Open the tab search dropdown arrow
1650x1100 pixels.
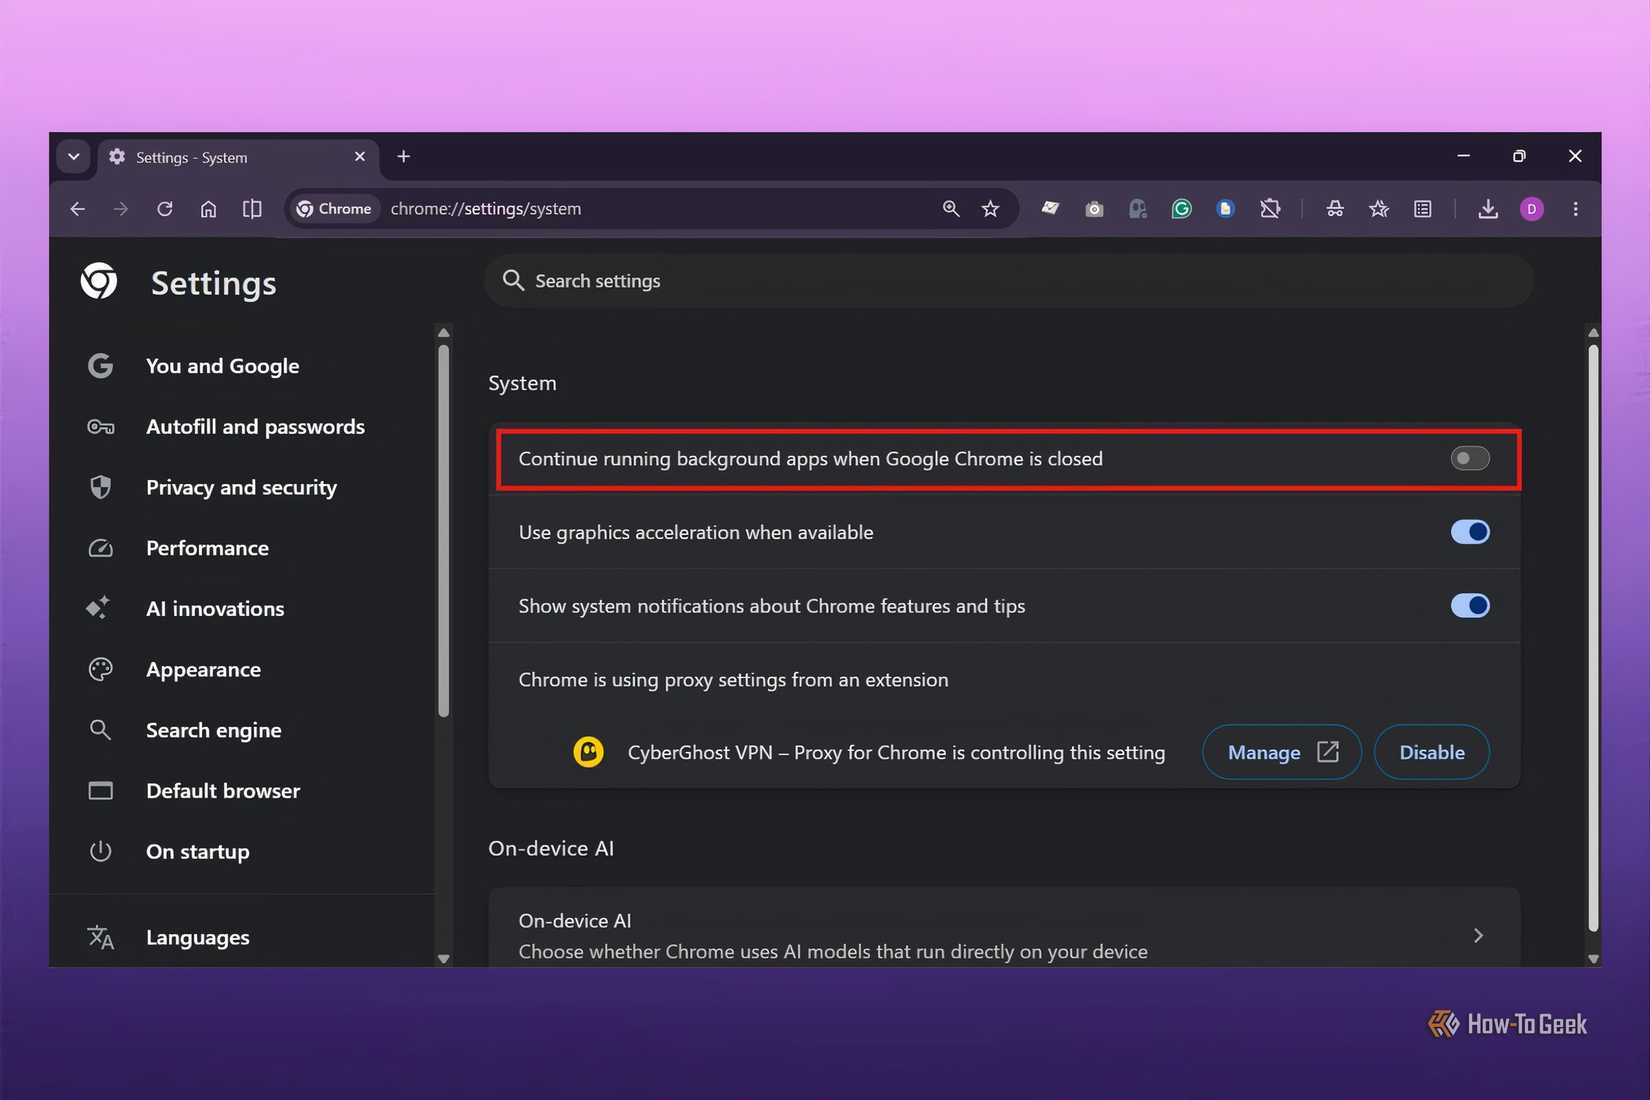[x=74, y=157]
